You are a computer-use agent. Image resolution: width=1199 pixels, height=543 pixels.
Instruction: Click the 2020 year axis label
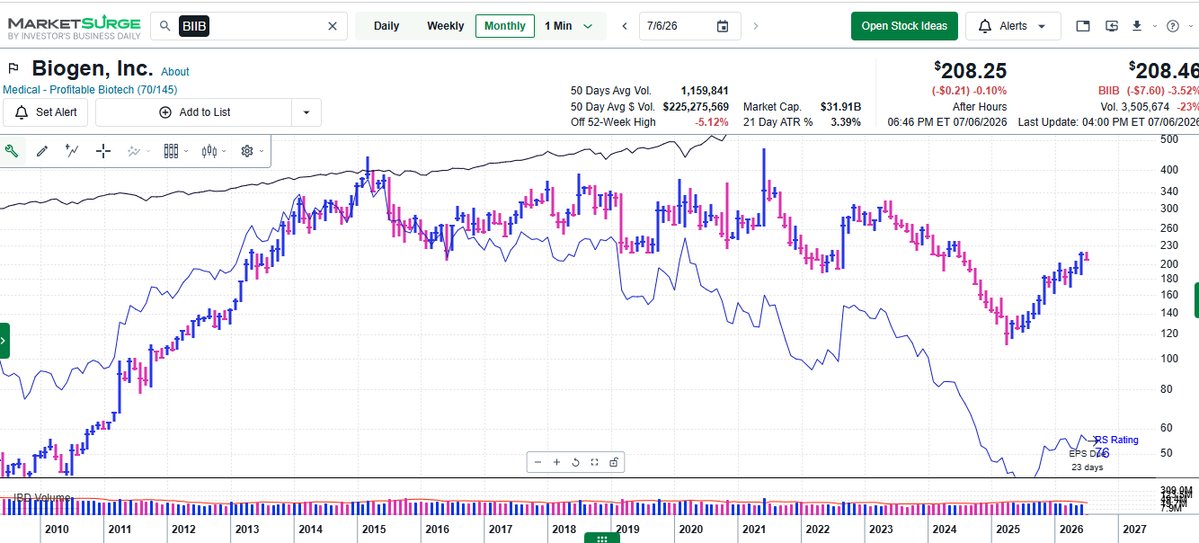pos(690,529)
